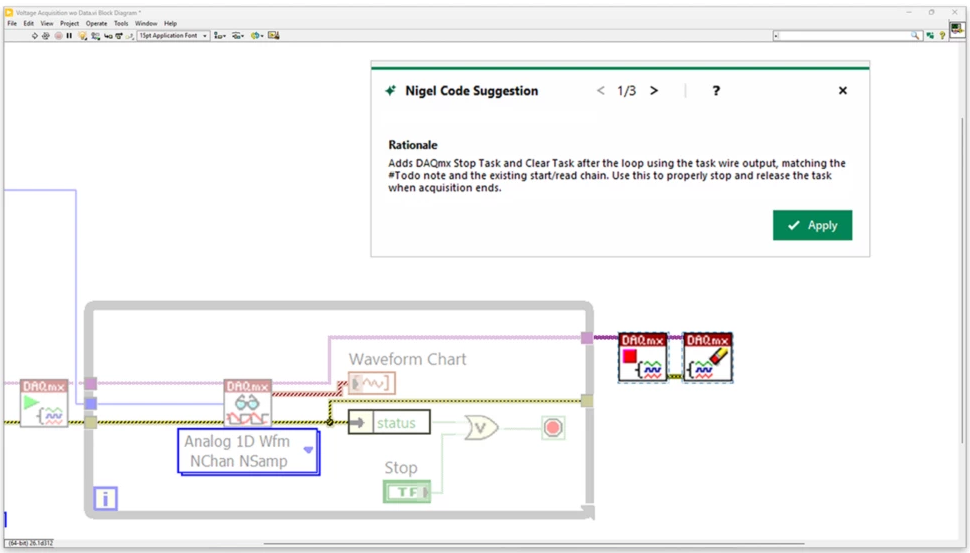Click the Run Continuously toolbar icon

tap(46, 36)
